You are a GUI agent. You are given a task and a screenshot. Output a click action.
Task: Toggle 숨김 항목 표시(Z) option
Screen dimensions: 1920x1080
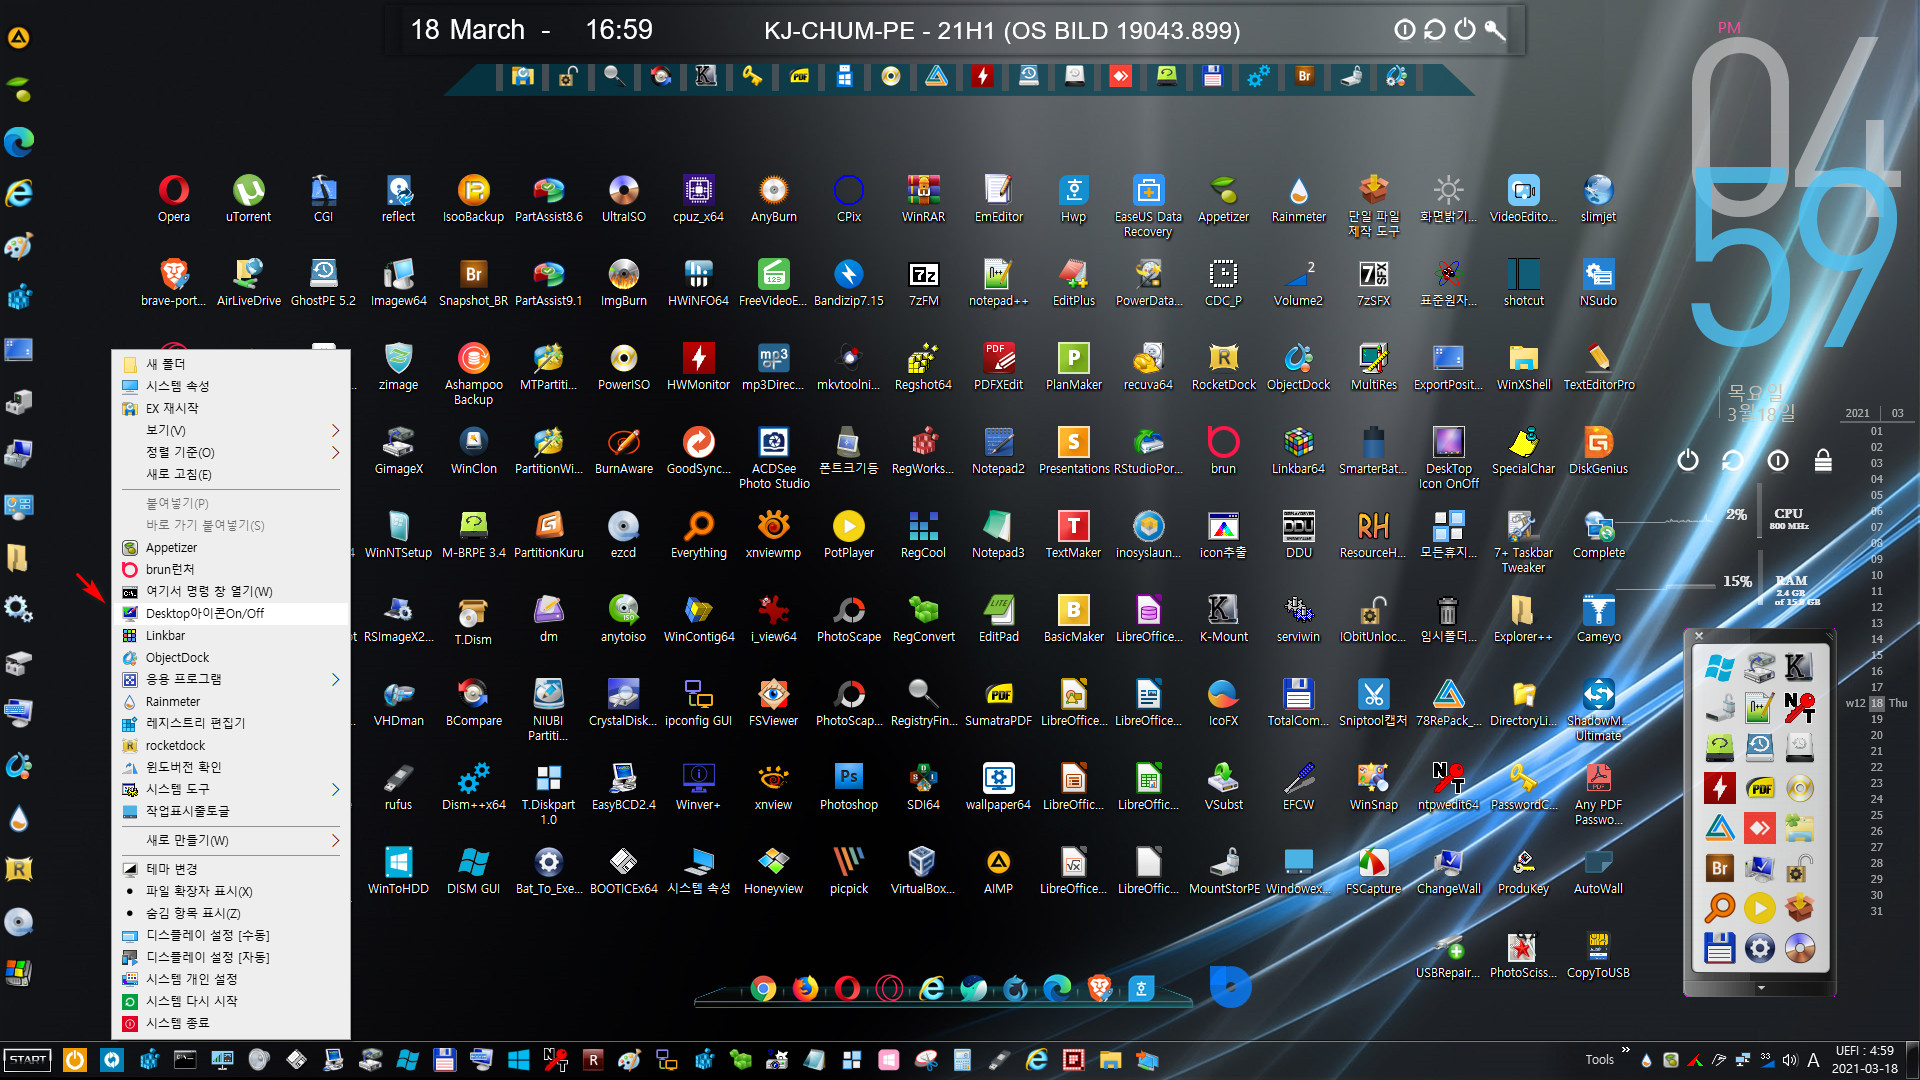point(231,913)
